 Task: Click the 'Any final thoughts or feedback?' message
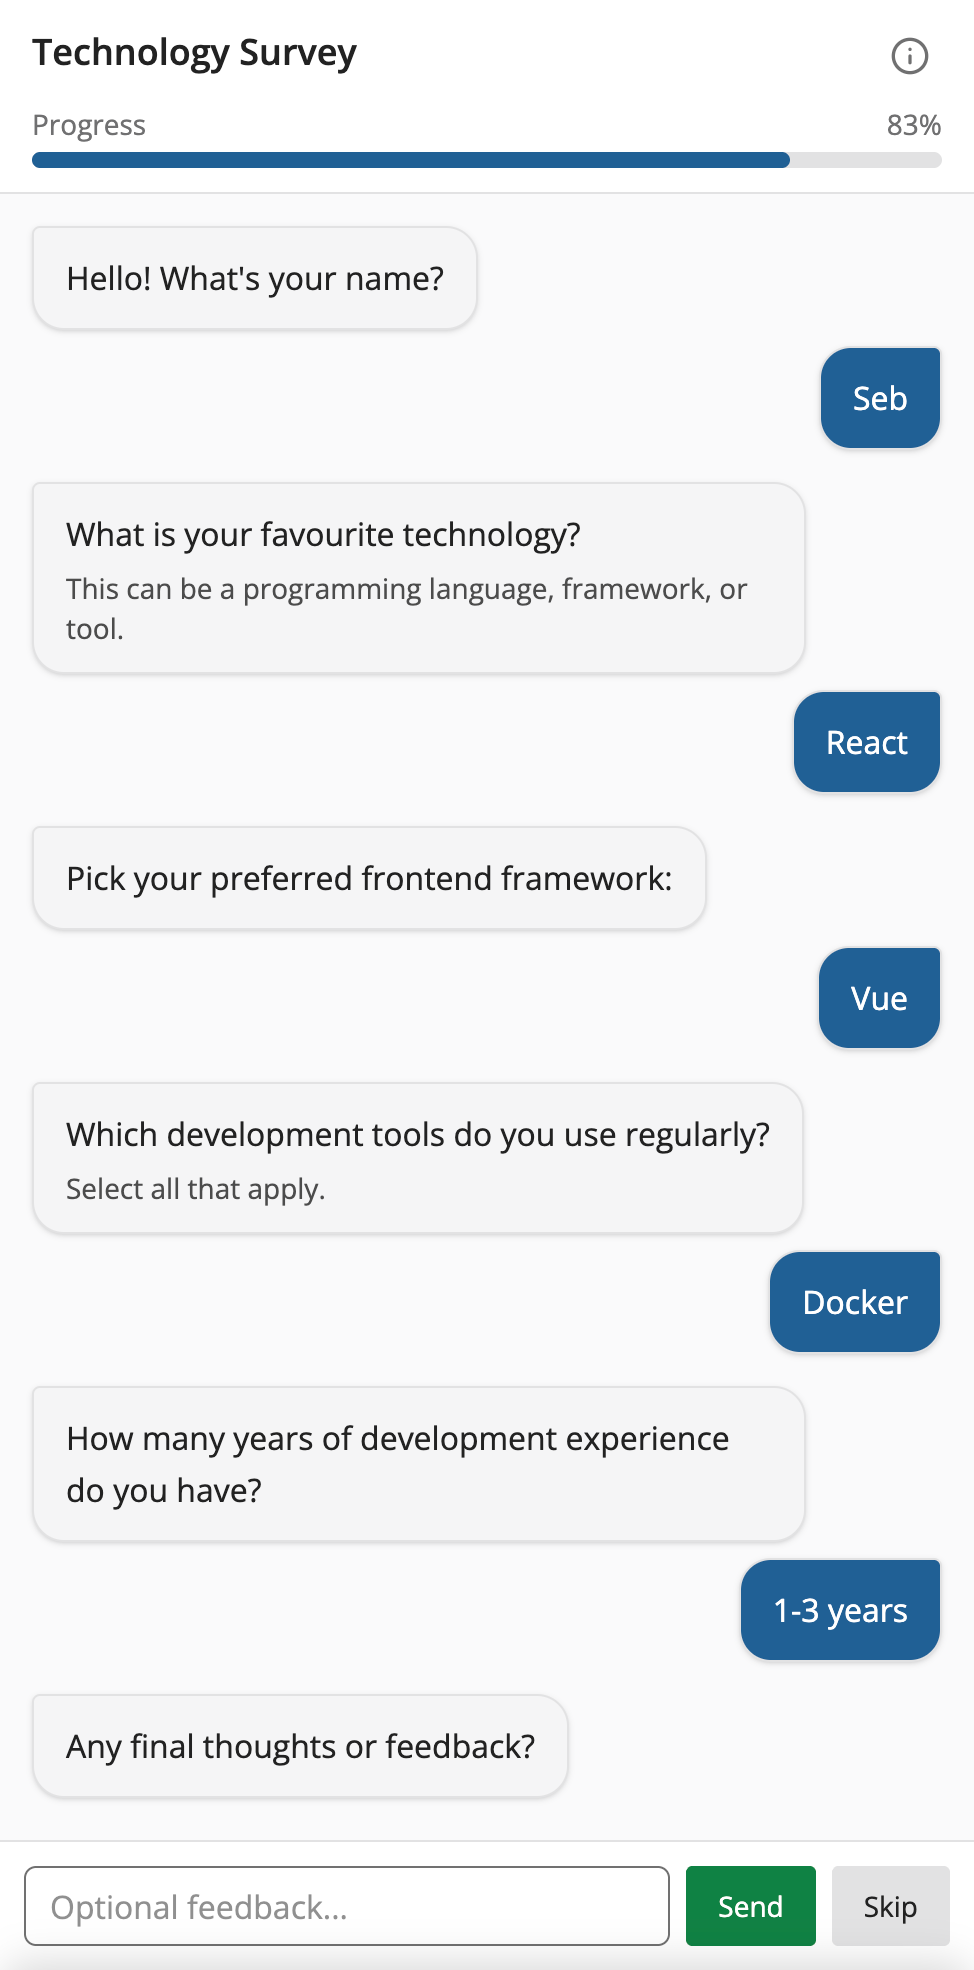300,1746
